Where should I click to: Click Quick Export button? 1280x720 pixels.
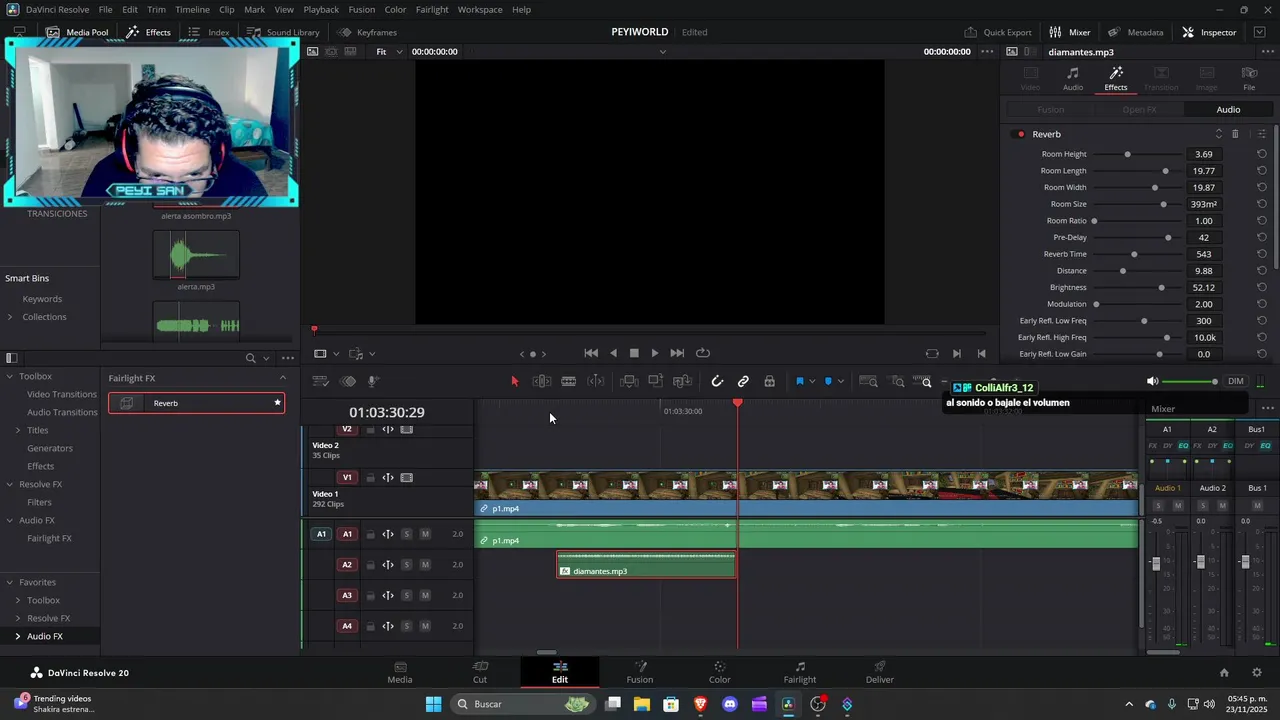[x=998, y=32]
